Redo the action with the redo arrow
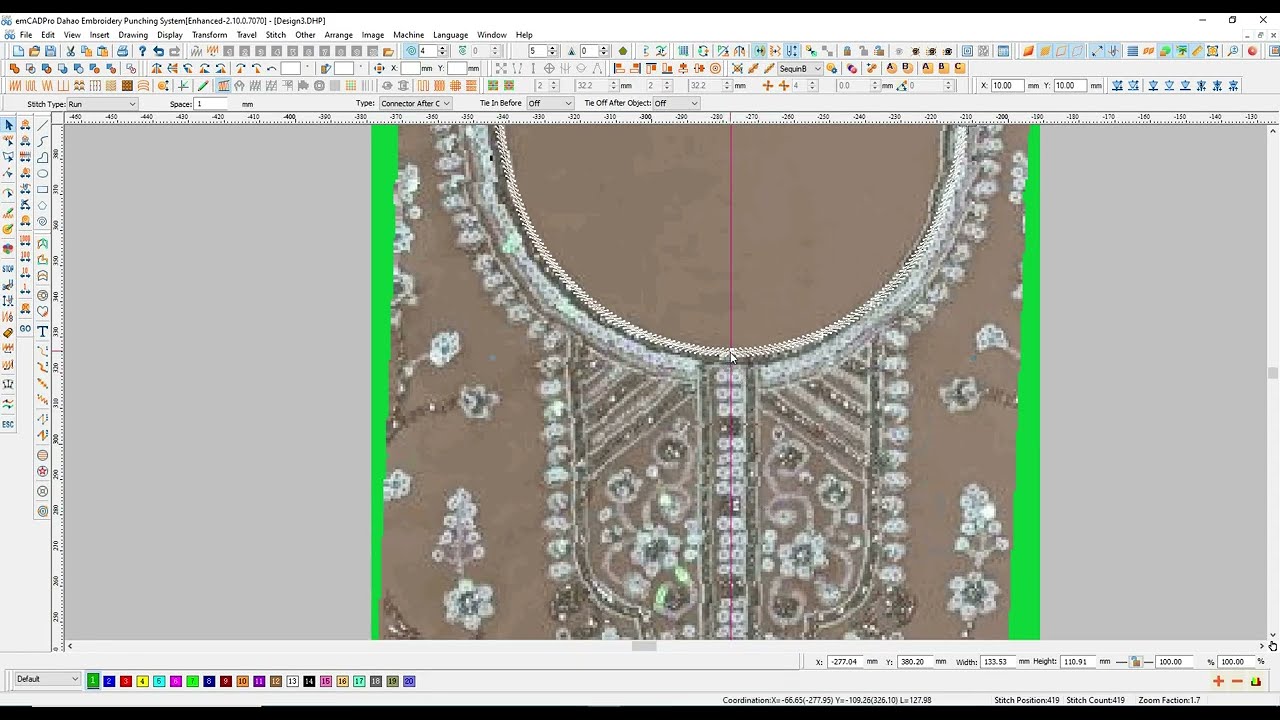 point(174,51)
